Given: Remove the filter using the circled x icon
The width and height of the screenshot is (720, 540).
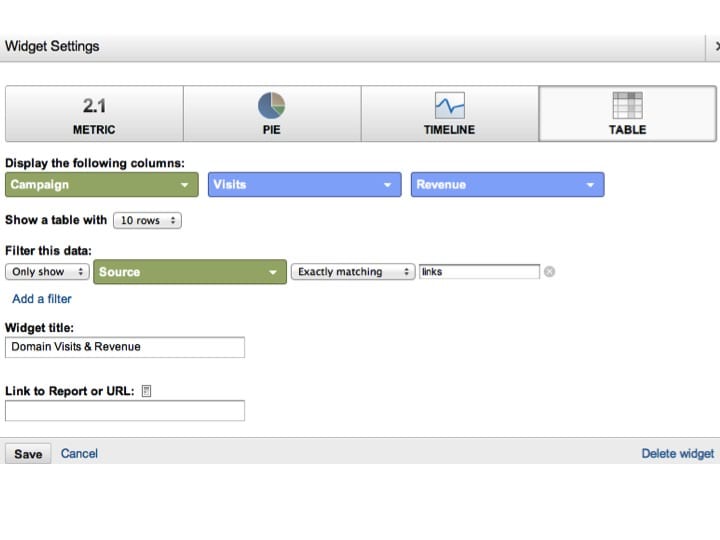Looking at the screenshot, I should [549, 272].
